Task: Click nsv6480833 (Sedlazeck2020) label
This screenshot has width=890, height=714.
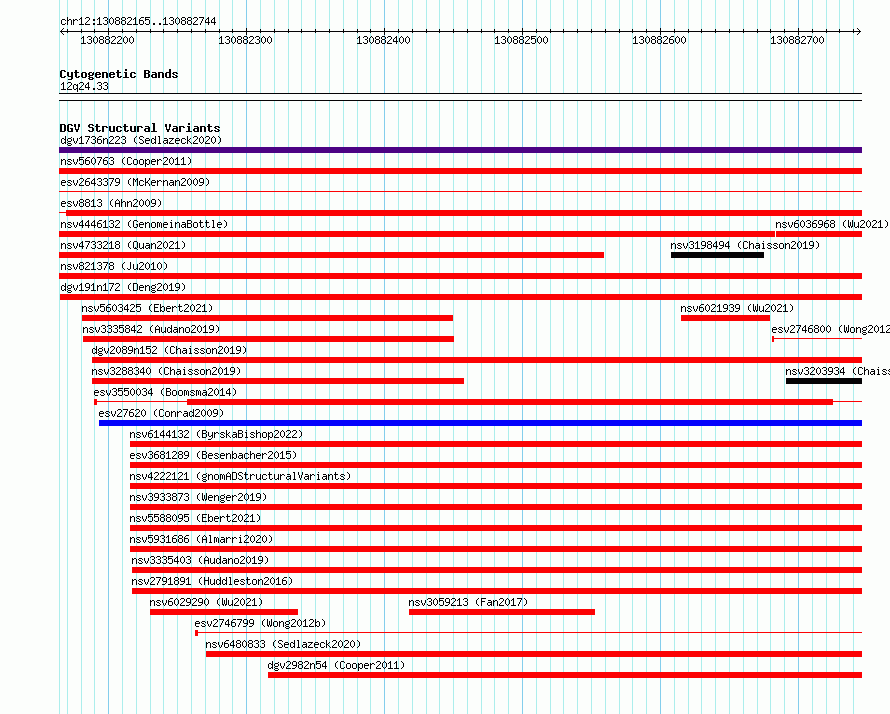Action: (x=283, y=644)
